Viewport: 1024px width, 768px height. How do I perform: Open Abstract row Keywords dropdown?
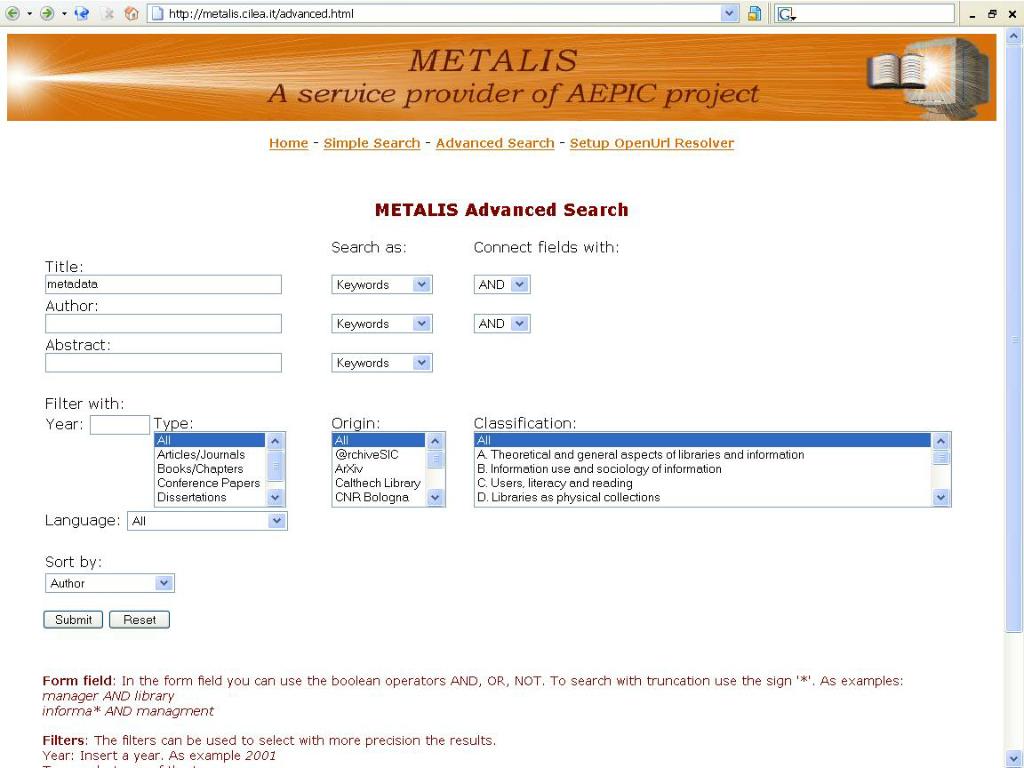pyautogui.click(x=382, y=363)
